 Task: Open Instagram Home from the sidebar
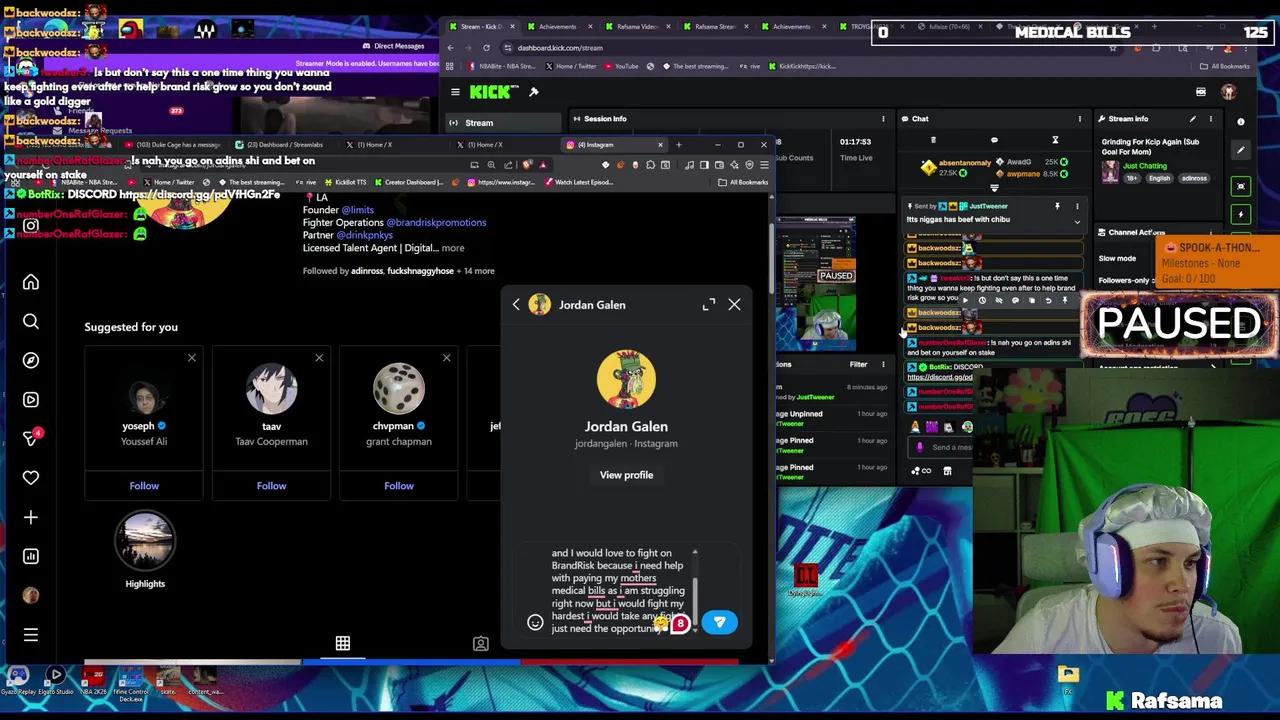(x=31, y=283)
